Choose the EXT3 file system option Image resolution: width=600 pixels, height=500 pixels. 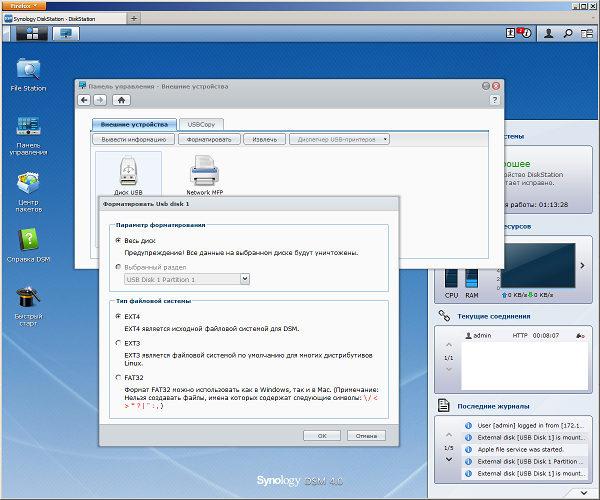(x=118, y=343)
